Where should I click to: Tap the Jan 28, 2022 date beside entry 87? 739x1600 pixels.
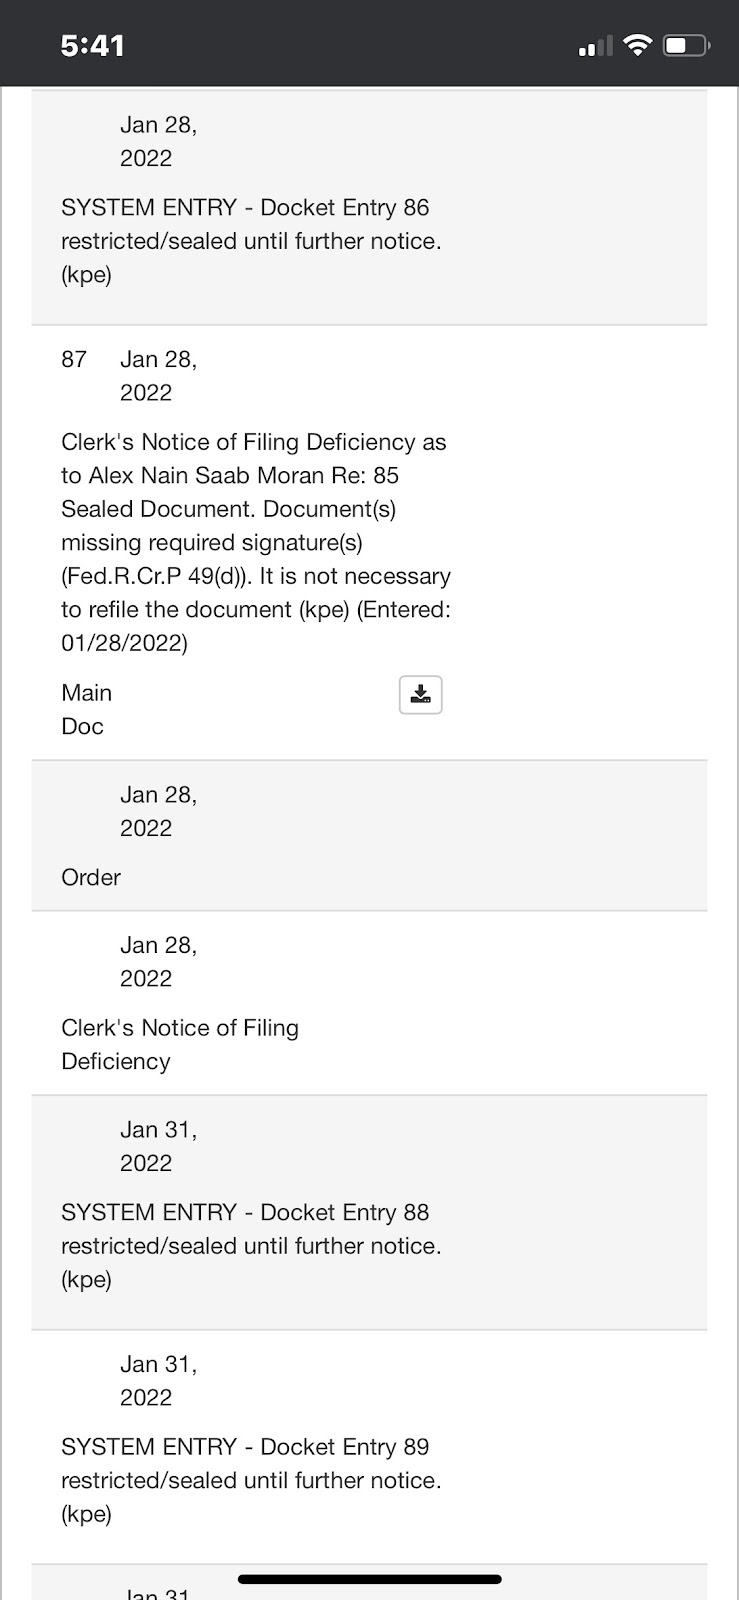158,375
